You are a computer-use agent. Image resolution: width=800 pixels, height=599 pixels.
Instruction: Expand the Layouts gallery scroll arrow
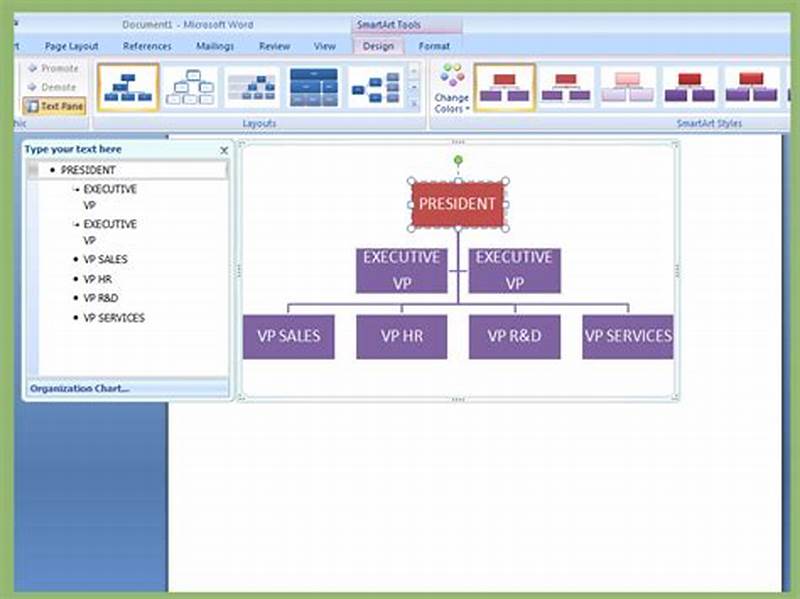[413, 87]
